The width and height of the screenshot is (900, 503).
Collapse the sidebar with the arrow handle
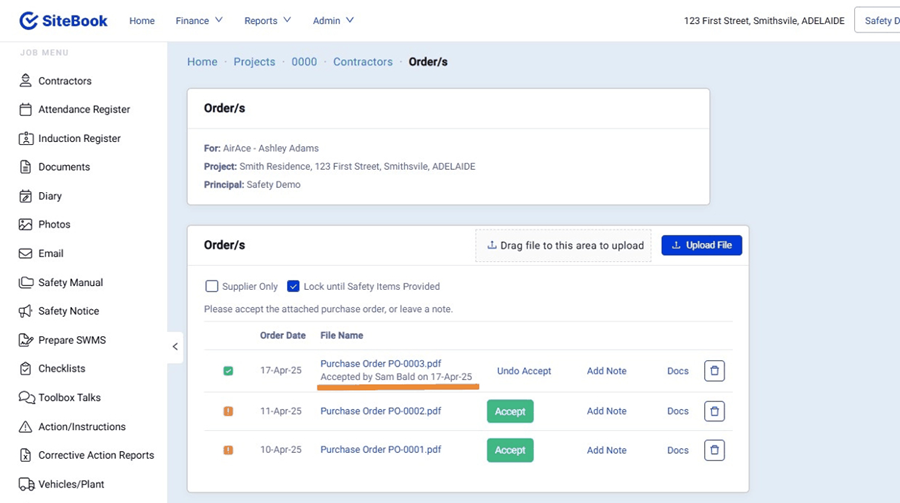[175, 347]
